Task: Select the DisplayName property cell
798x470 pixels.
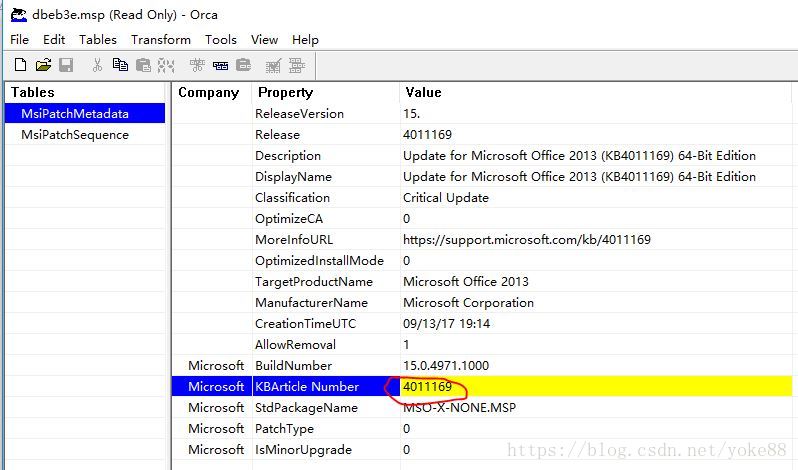Action: tap(294, 177)
